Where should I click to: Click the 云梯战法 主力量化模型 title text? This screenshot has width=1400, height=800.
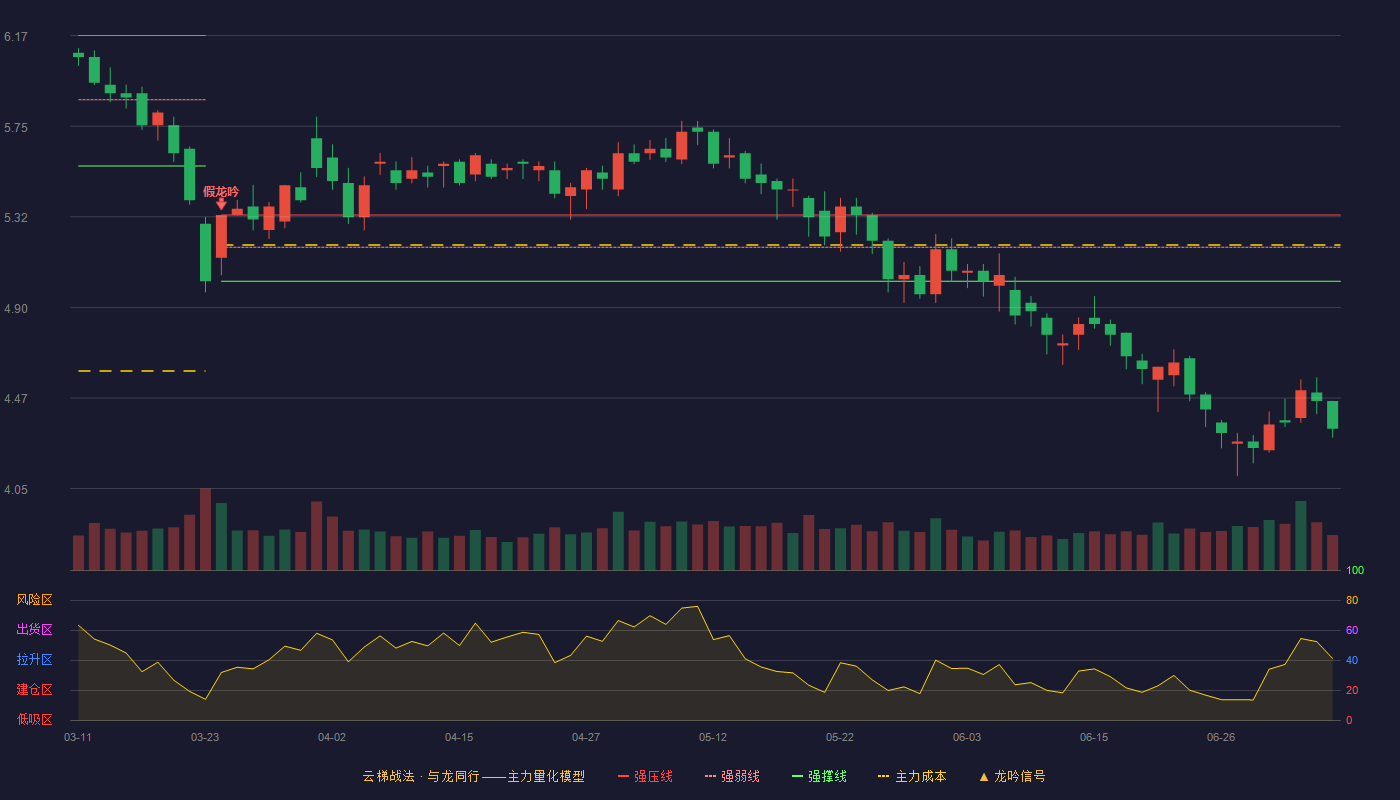(473, 776)
